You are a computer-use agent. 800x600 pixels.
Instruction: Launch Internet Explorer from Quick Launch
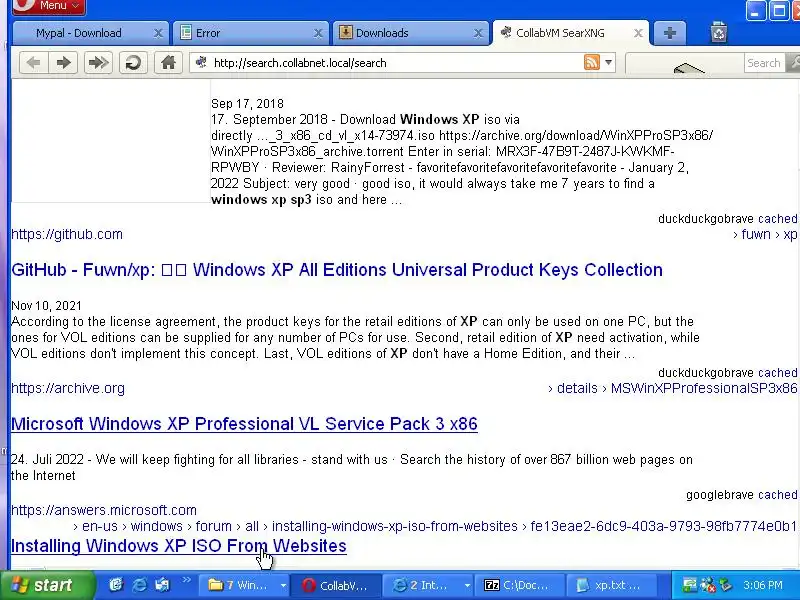pyautogui.click(x=139, y=585)
